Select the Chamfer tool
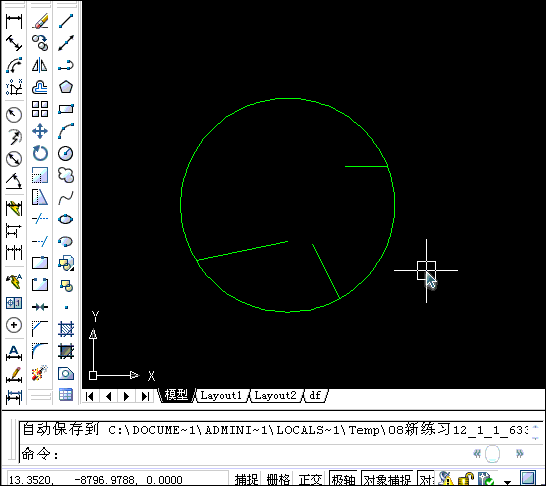 (40, 329)
